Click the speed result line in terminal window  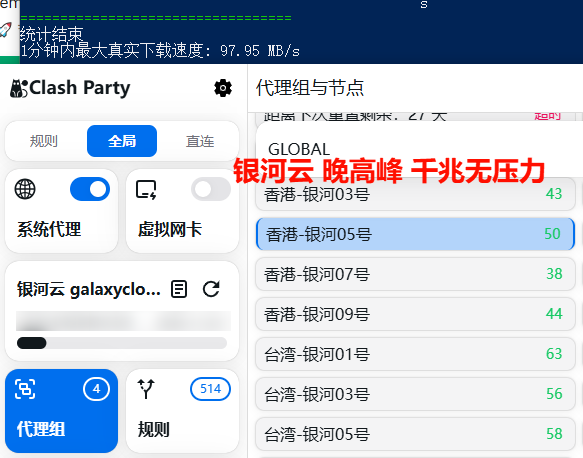(x=160, y=51)
